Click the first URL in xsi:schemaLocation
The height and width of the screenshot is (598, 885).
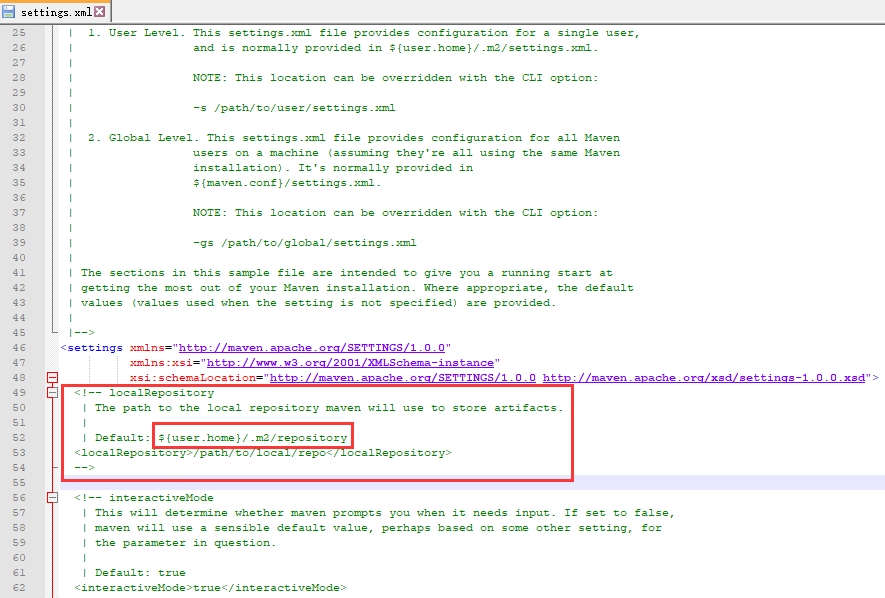tap(403, 378)
